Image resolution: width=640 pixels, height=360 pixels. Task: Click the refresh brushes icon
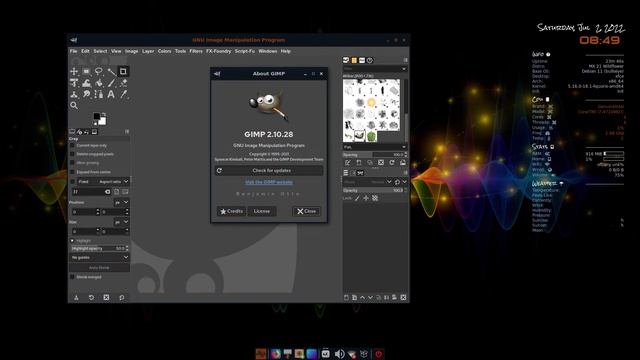click(392, 162)
